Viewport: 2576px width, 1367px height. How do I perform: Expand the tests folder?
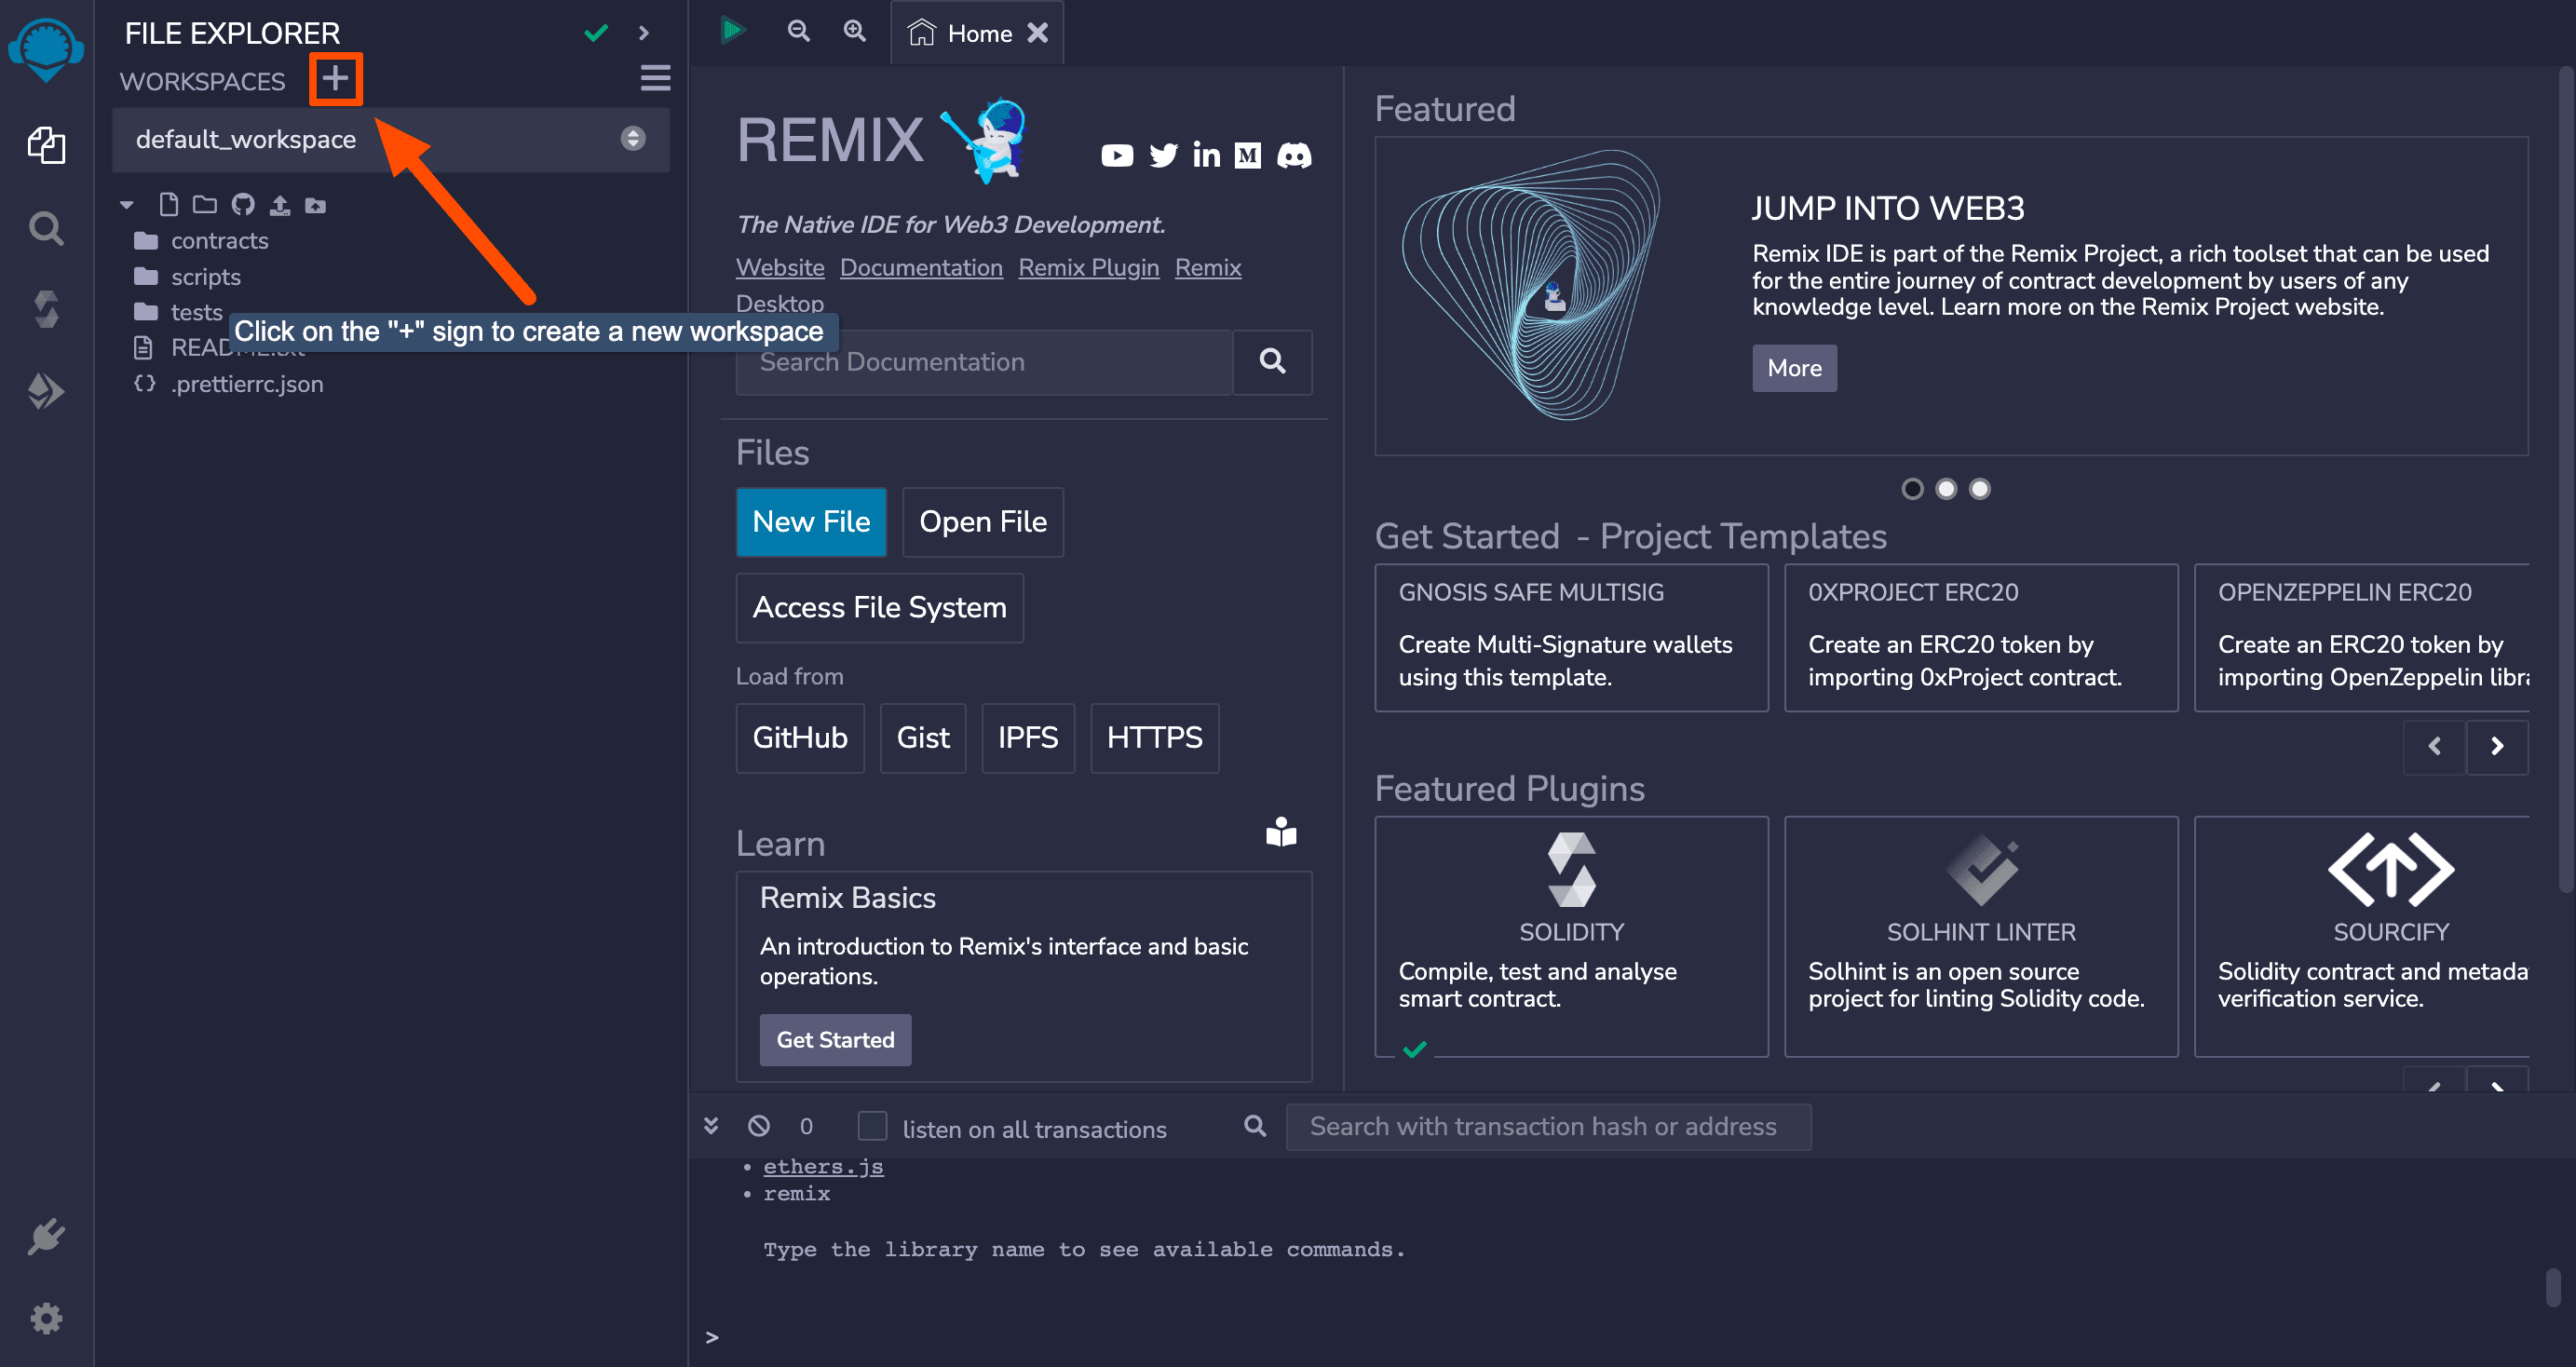tap(178, 313)
